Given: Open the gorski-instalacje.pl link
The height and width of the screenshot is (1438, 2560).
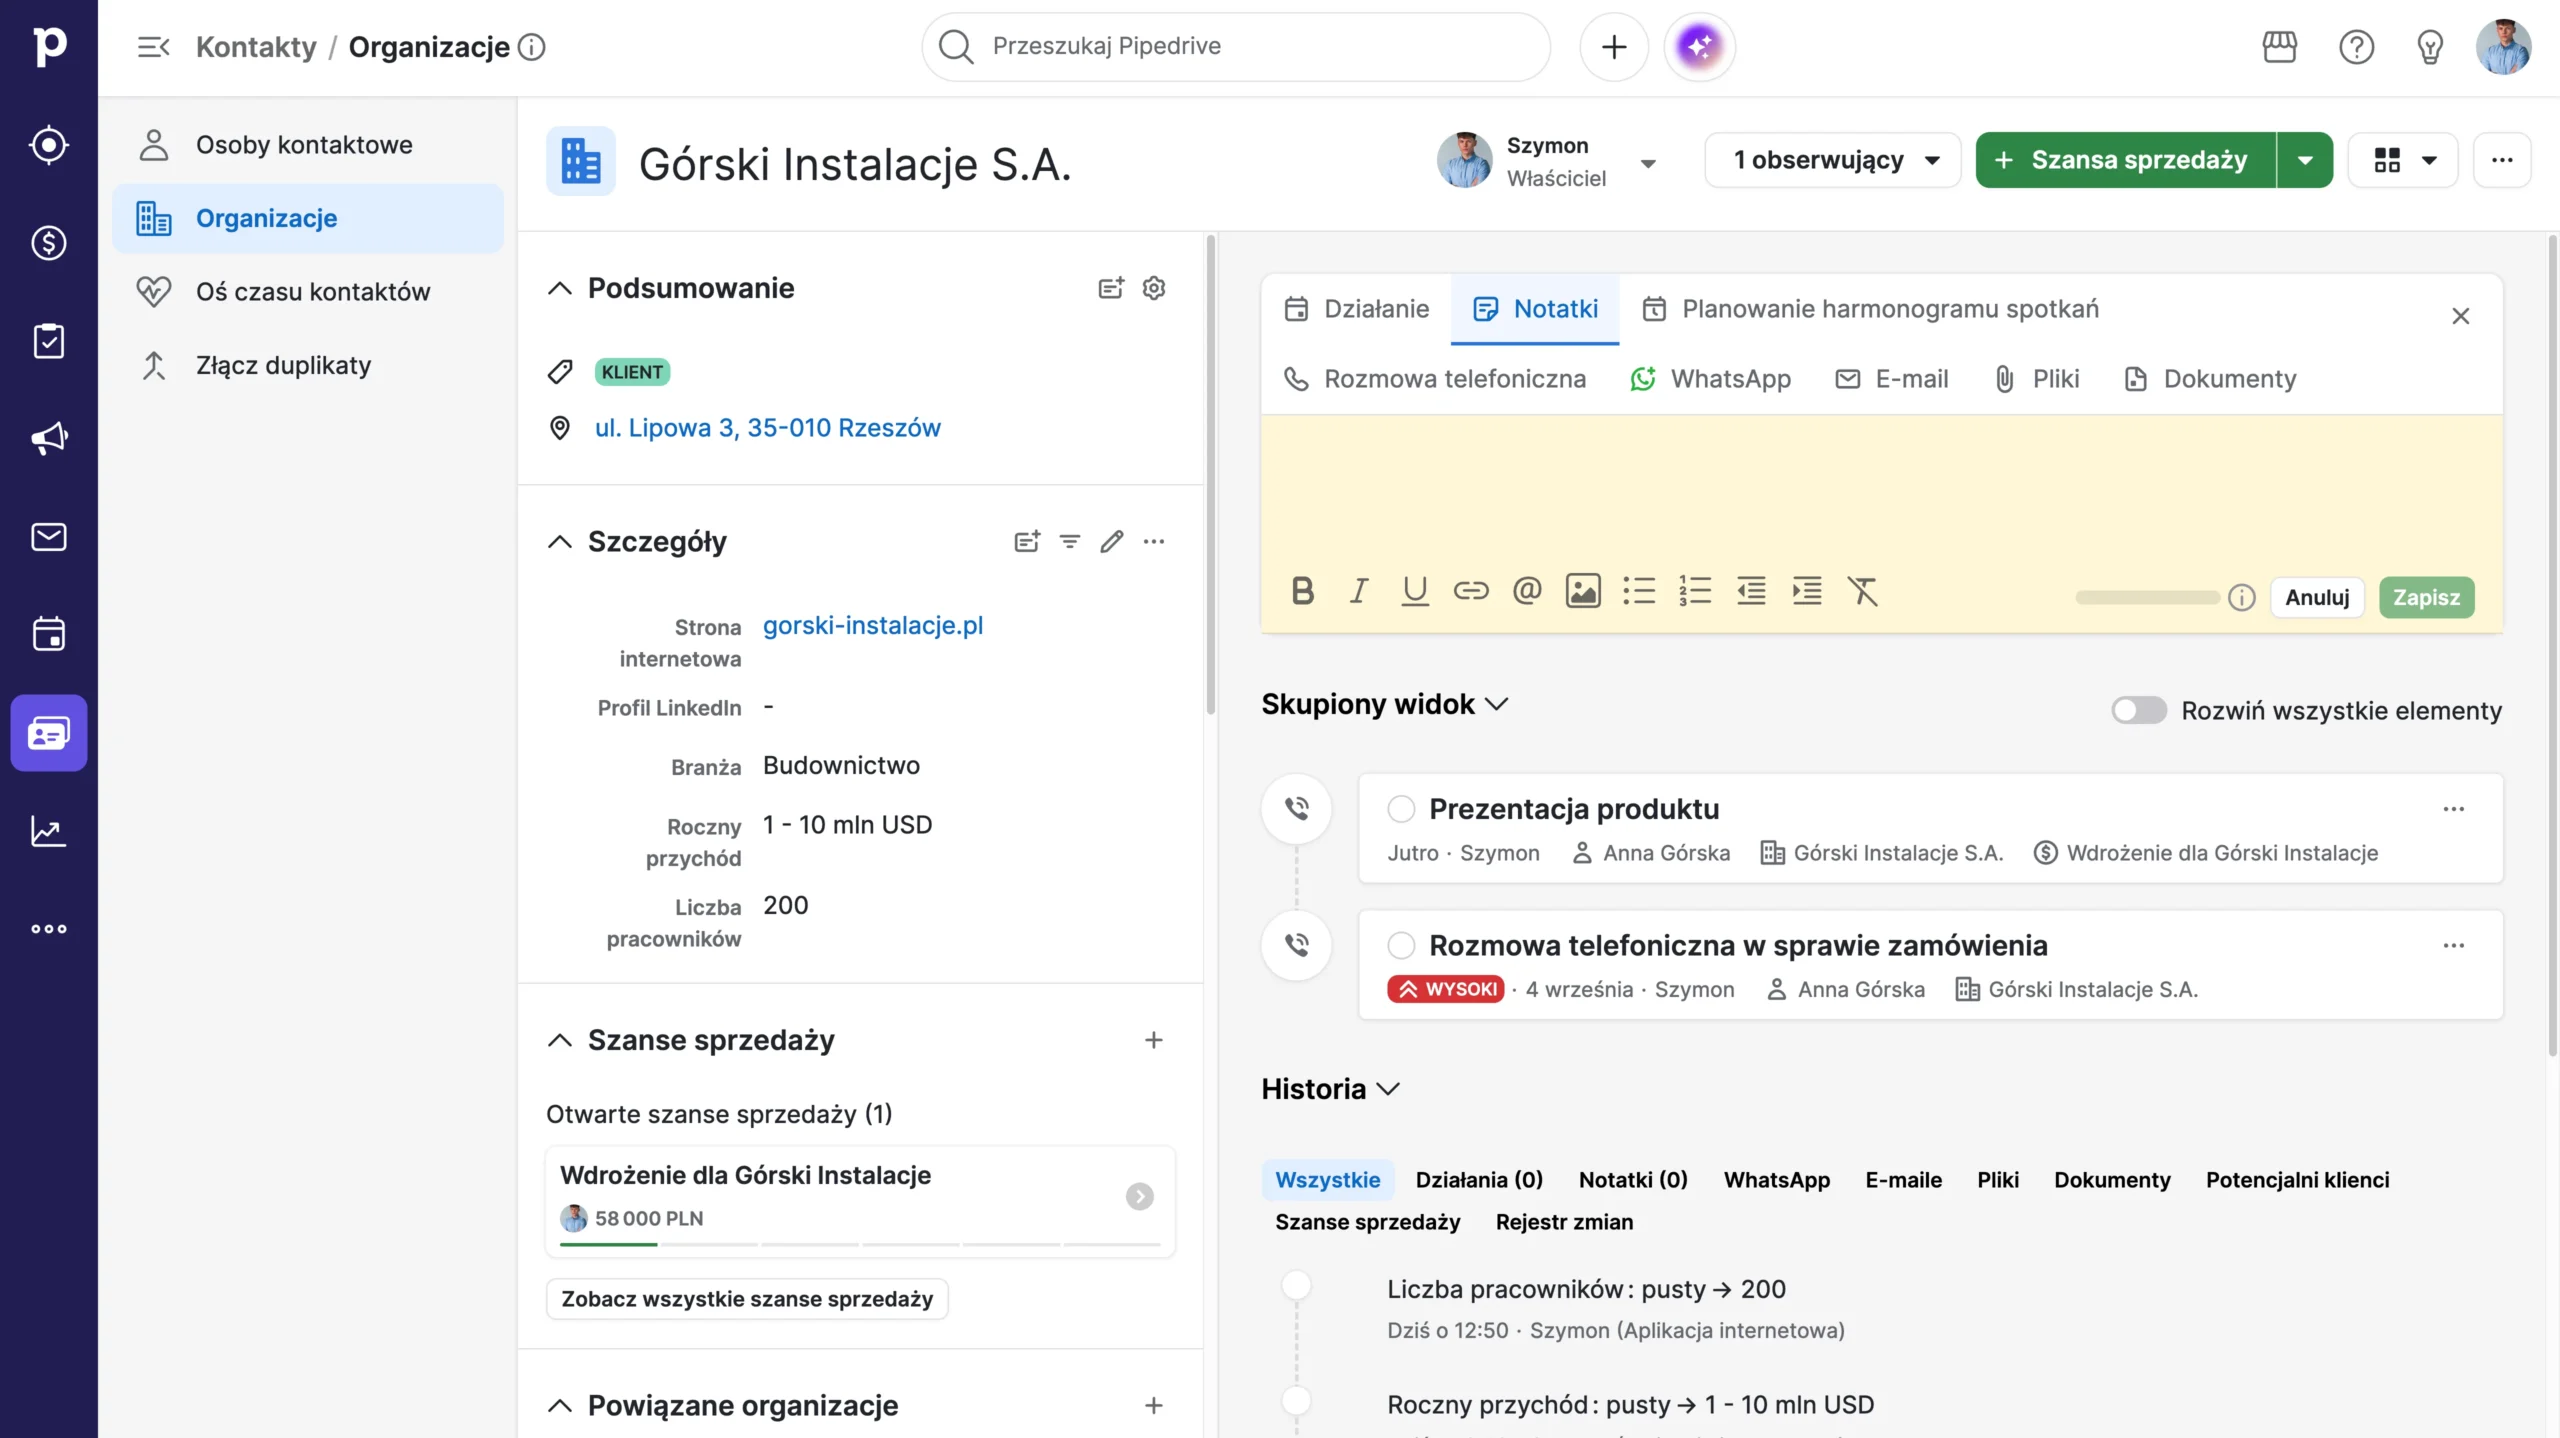Looking at the screenshot, I should point(872,626).
